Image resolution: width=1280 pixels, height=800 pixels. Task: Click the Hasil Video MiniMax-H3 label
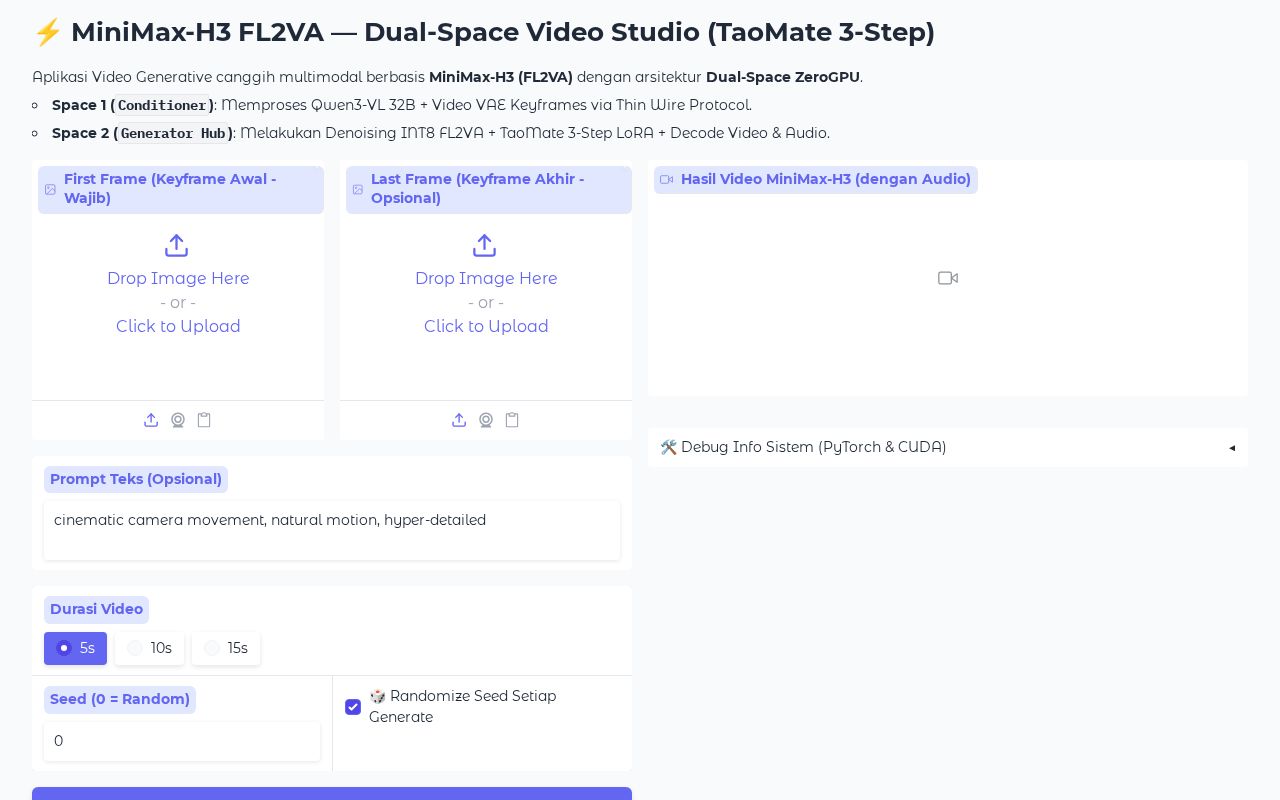(x=816, y=179)
